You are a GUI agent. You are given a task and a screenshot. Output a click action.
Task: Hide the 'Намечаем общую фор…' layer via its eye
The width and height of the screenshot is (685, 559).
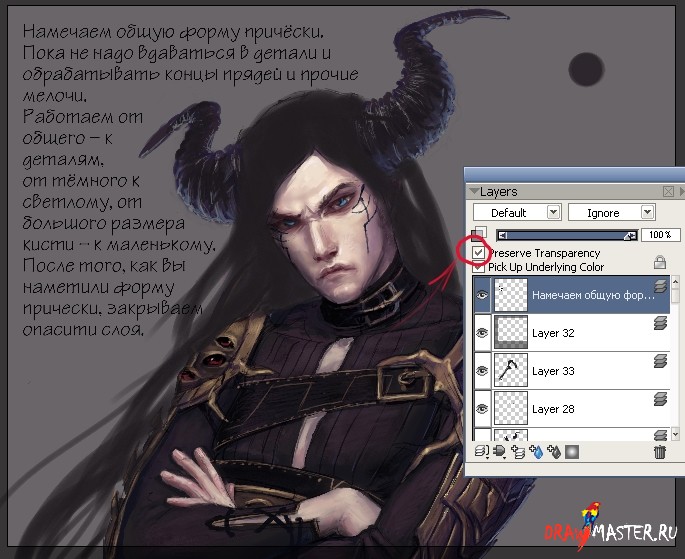(x=482, y=295)
